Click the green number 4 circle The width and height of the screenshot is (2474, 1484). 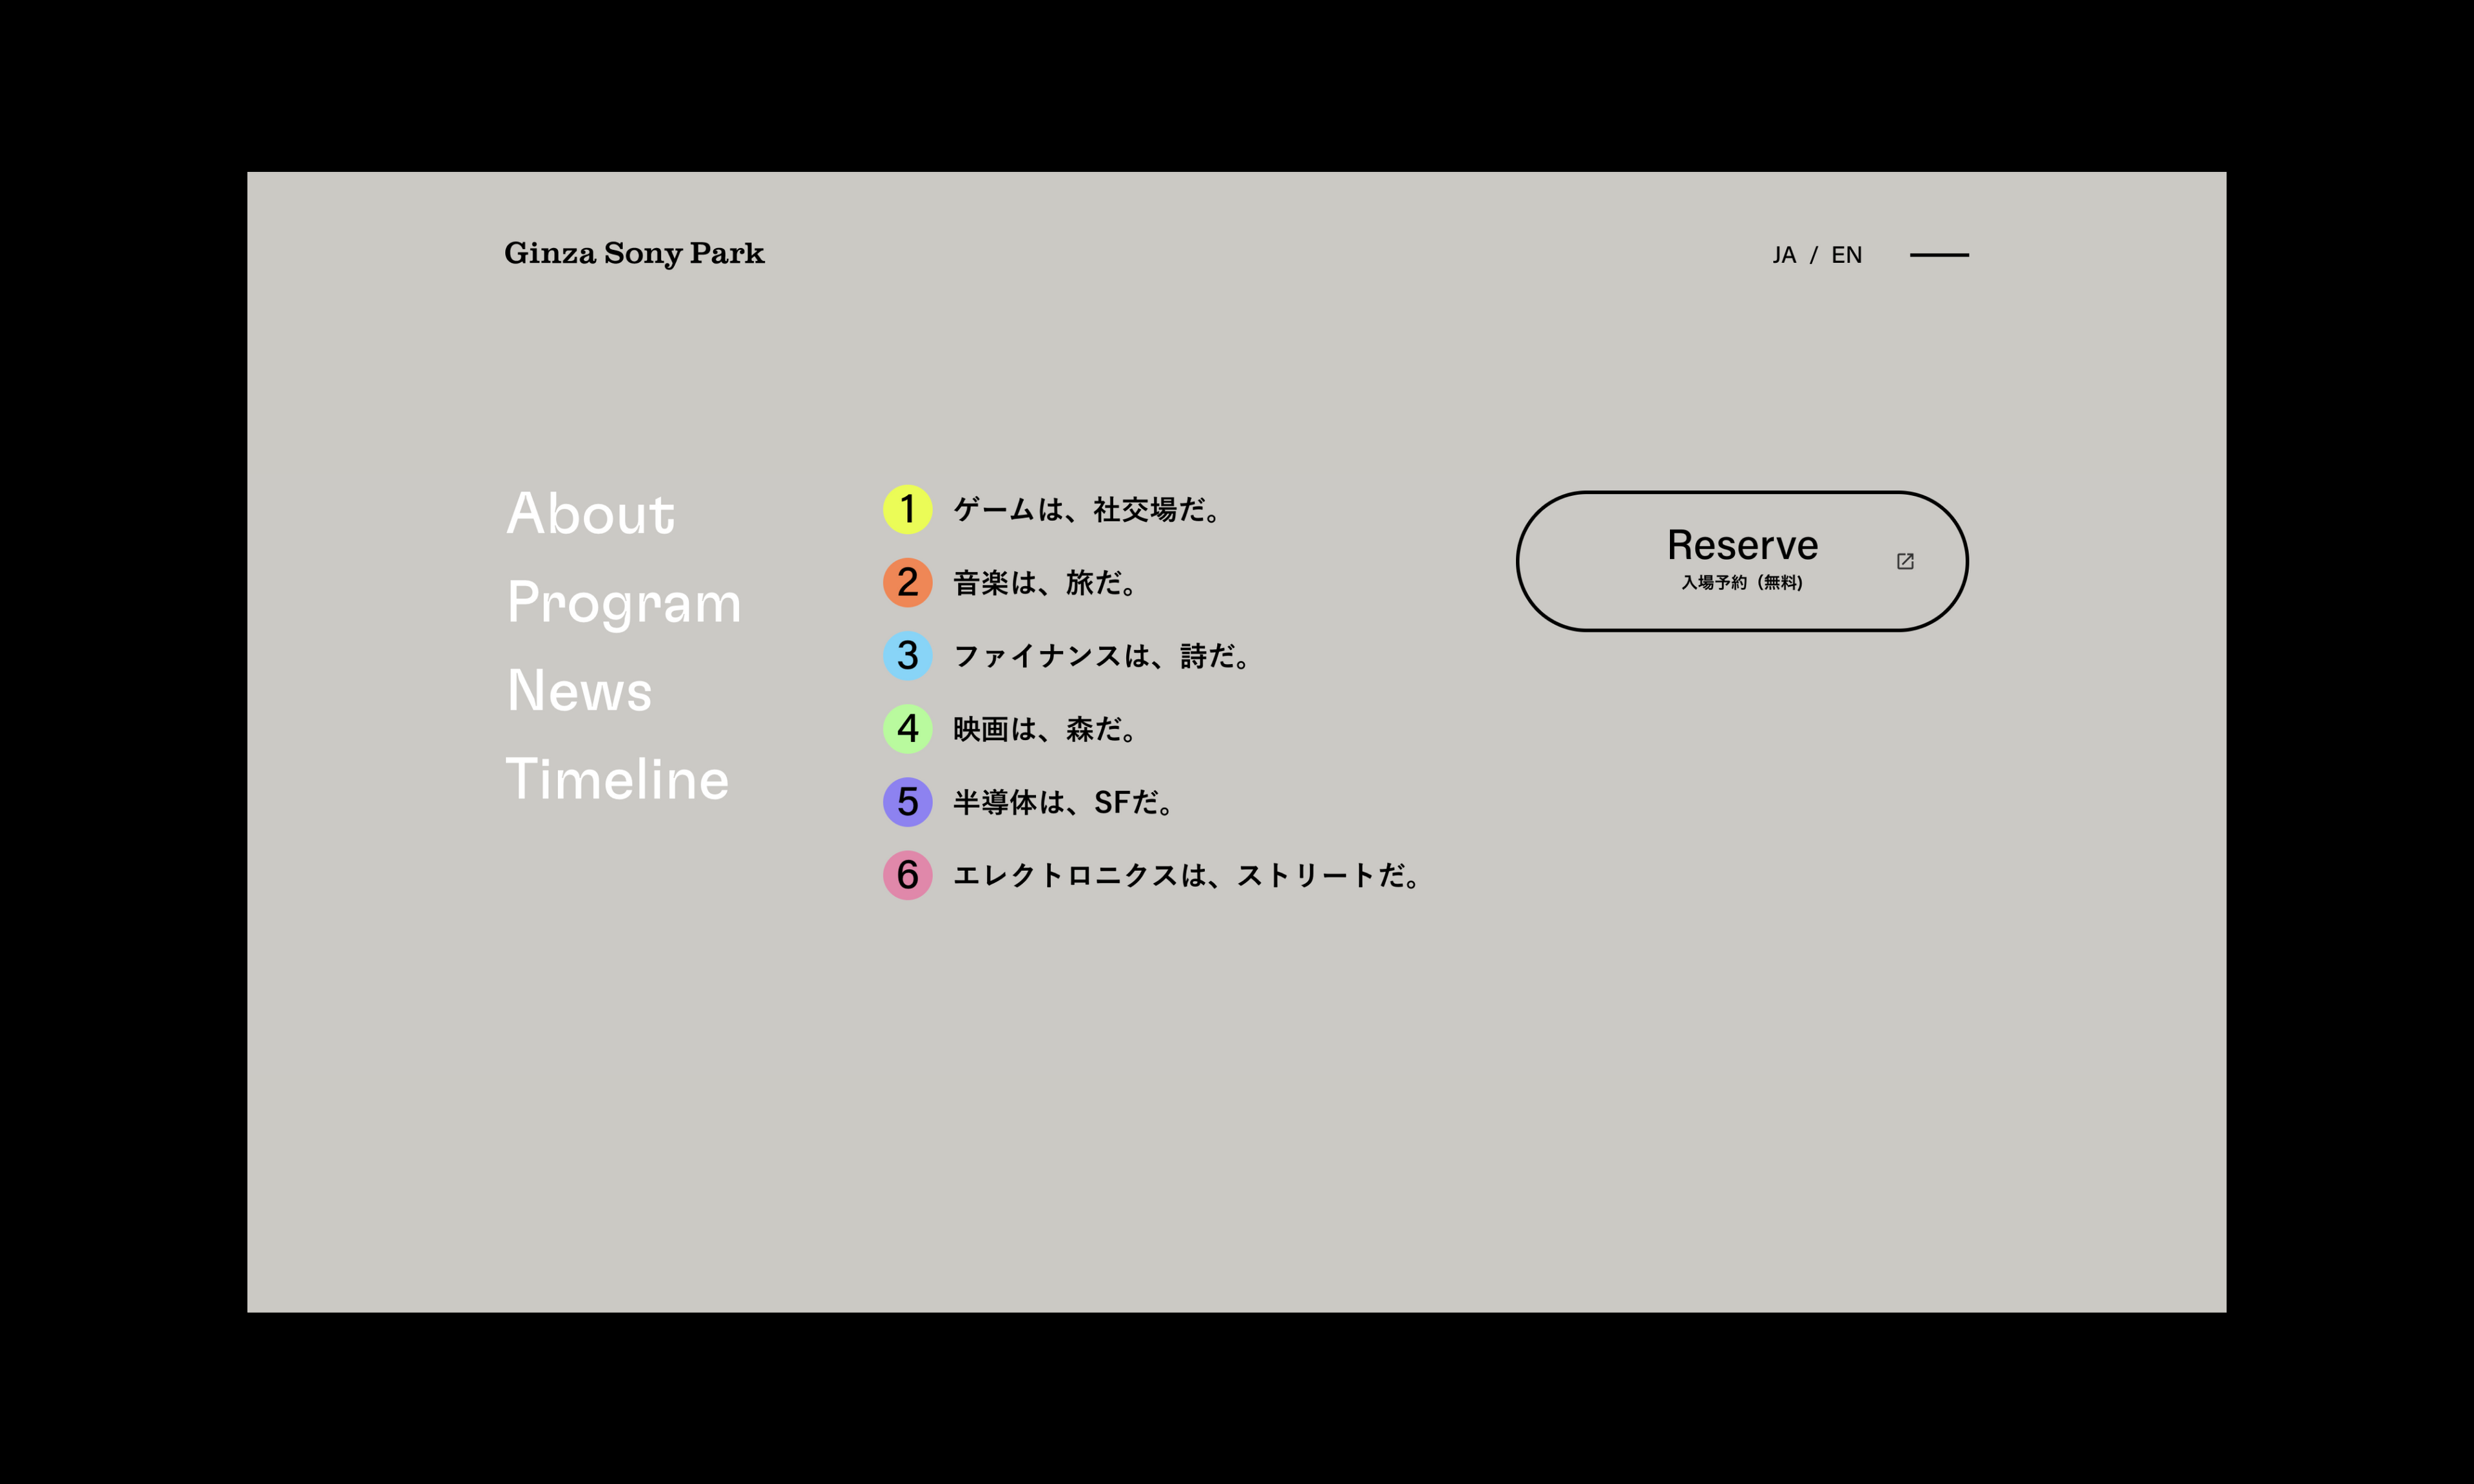pos(907,728)
